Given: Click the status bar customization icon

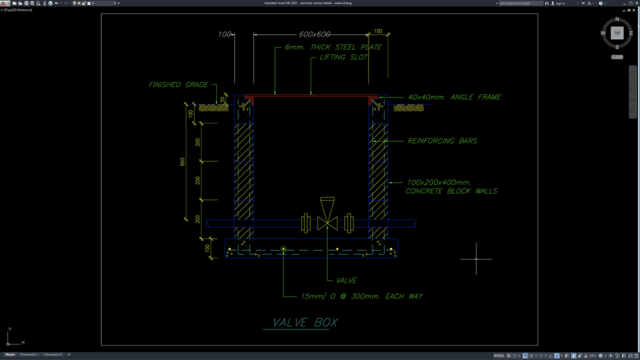Looking at the screenshot, I should 636,356.
